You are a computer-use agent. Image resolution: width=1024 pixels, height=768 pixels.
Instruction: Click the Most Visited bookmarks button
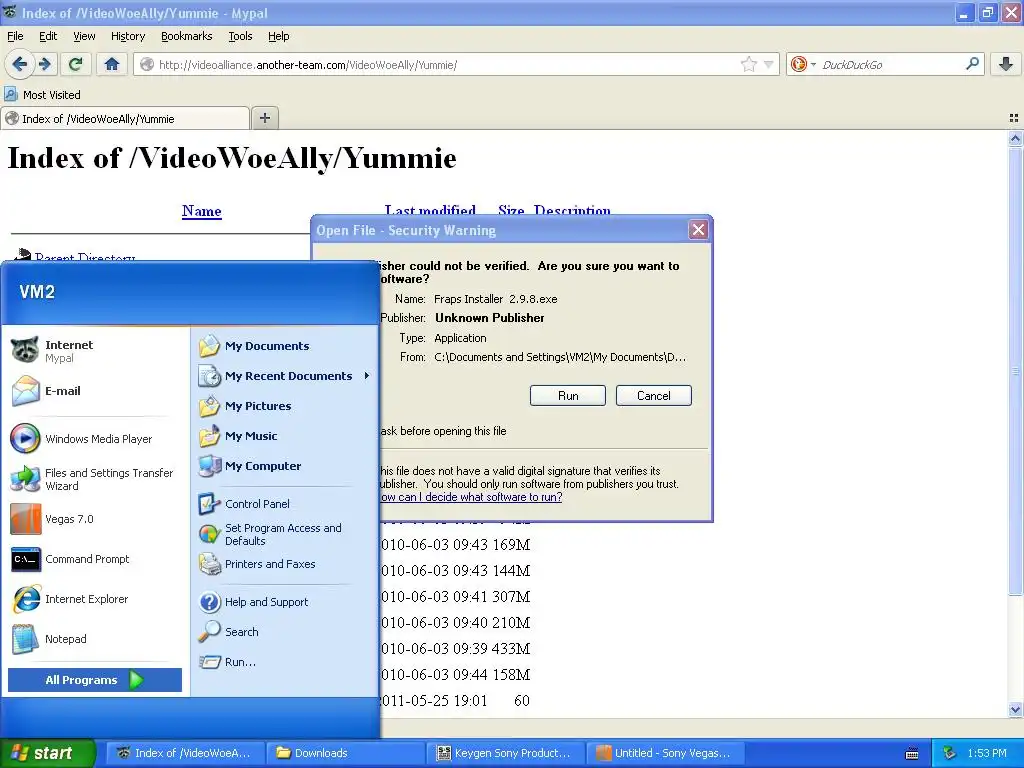(43, 95)
